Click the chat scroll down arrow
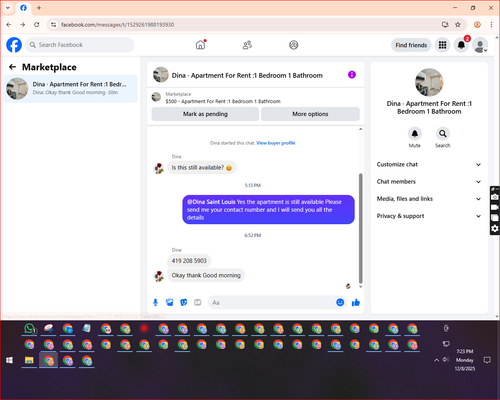The image size is (500, 400). tap(360, 287)
